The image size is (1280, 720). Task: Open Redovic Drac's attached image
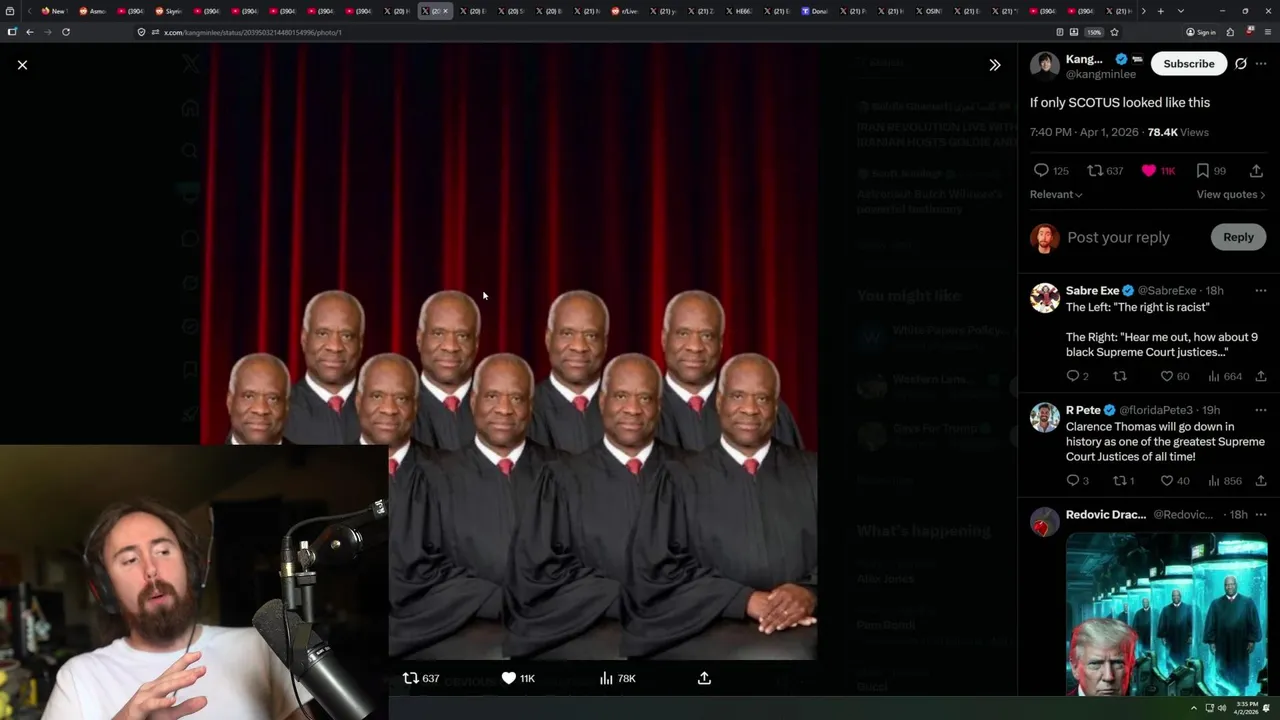tap(1167, 613)
